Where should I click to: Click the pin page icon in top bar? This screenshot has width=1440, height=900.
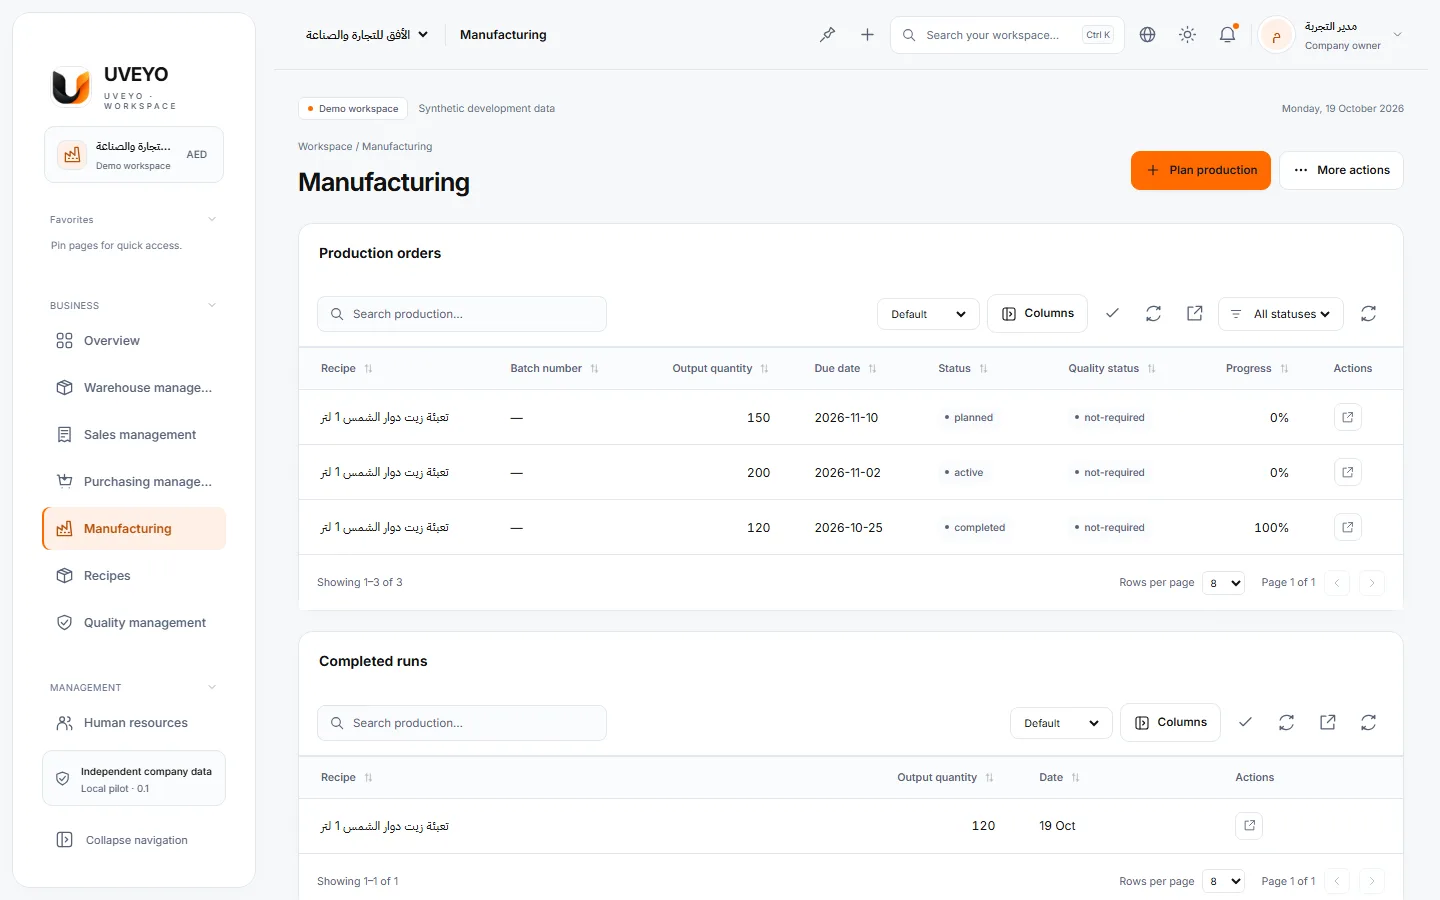coord(827,35)
